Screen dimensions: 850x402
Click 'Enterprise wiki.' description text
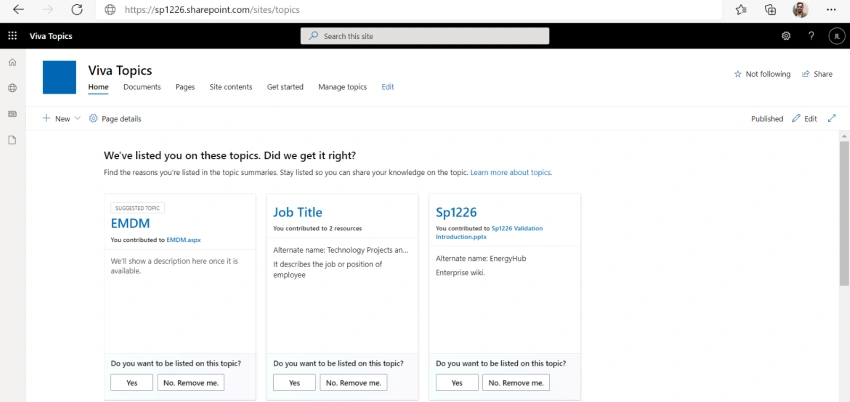(460, 273)
